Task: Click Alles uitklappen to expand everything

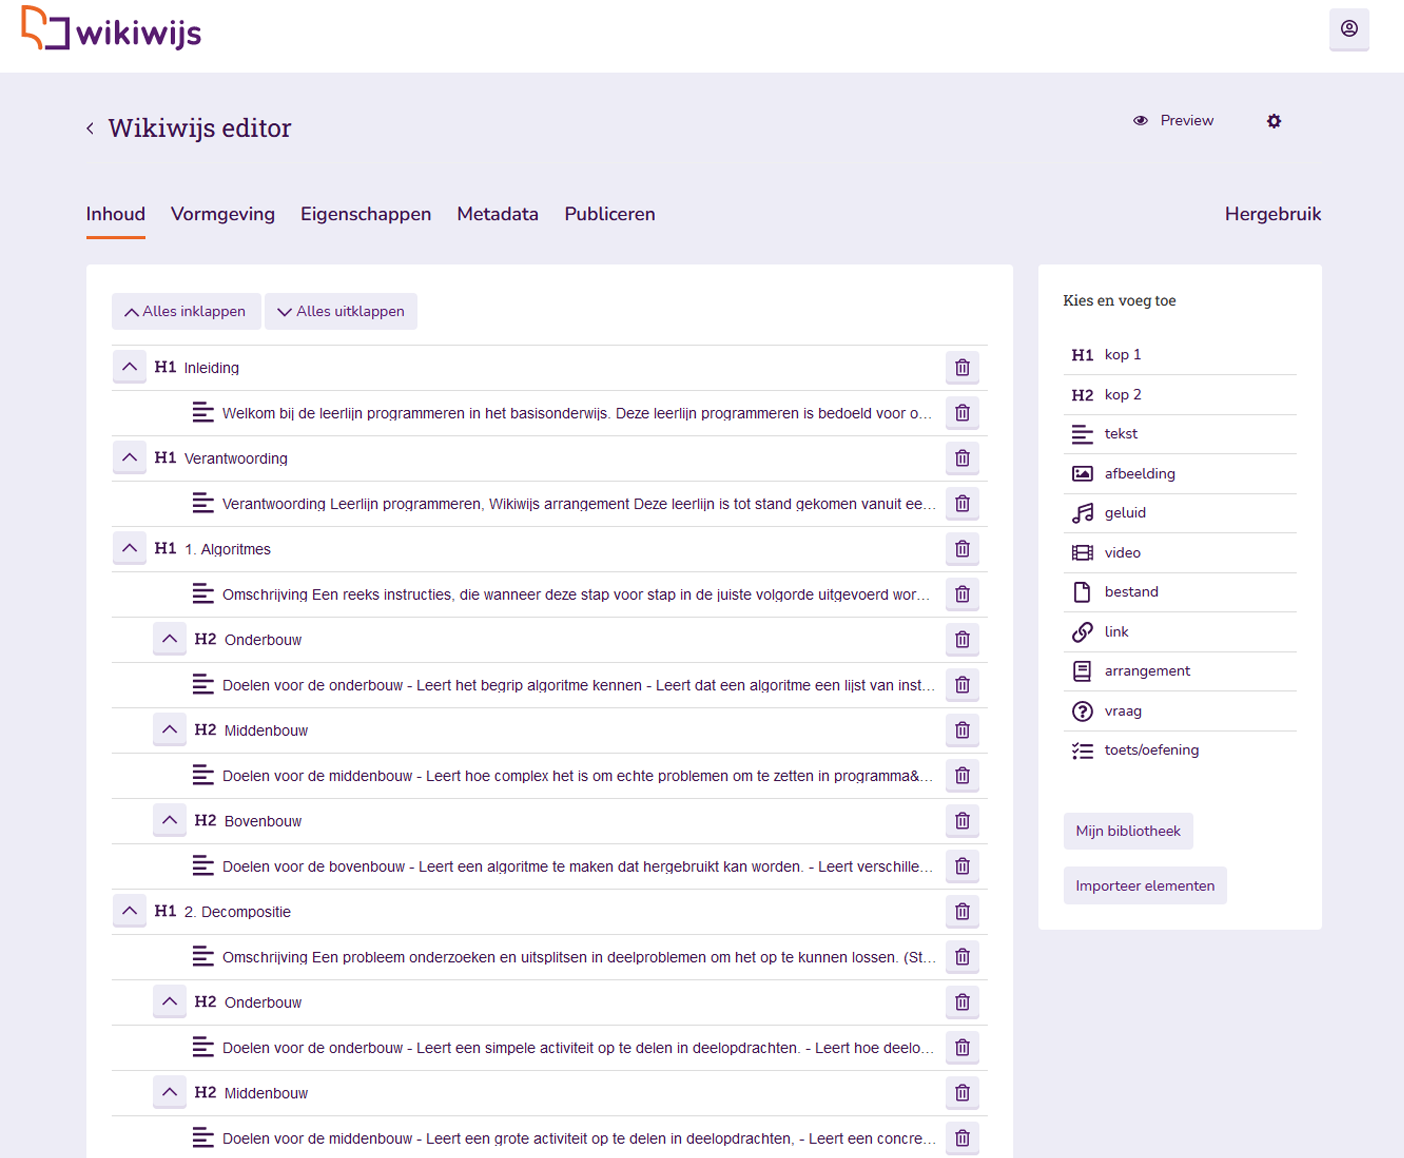Action: click(341, 311)
